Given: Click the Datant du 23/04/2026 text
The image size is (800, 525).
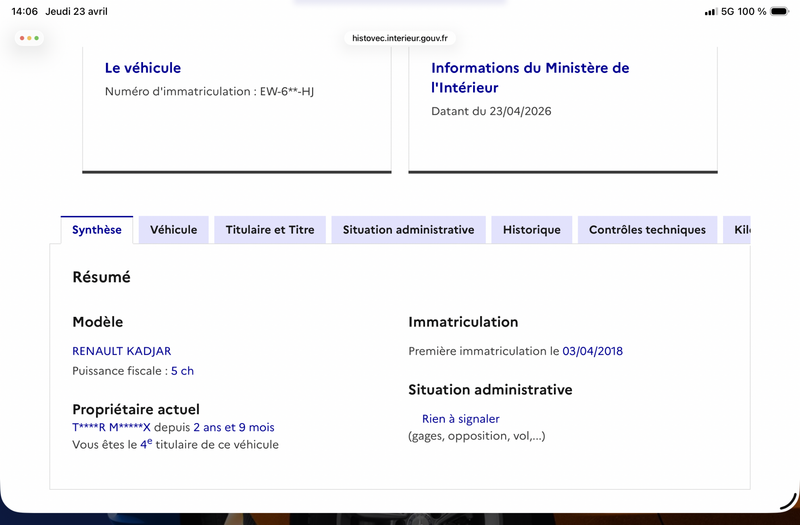Looking at the screenshot, I should 491,111.
